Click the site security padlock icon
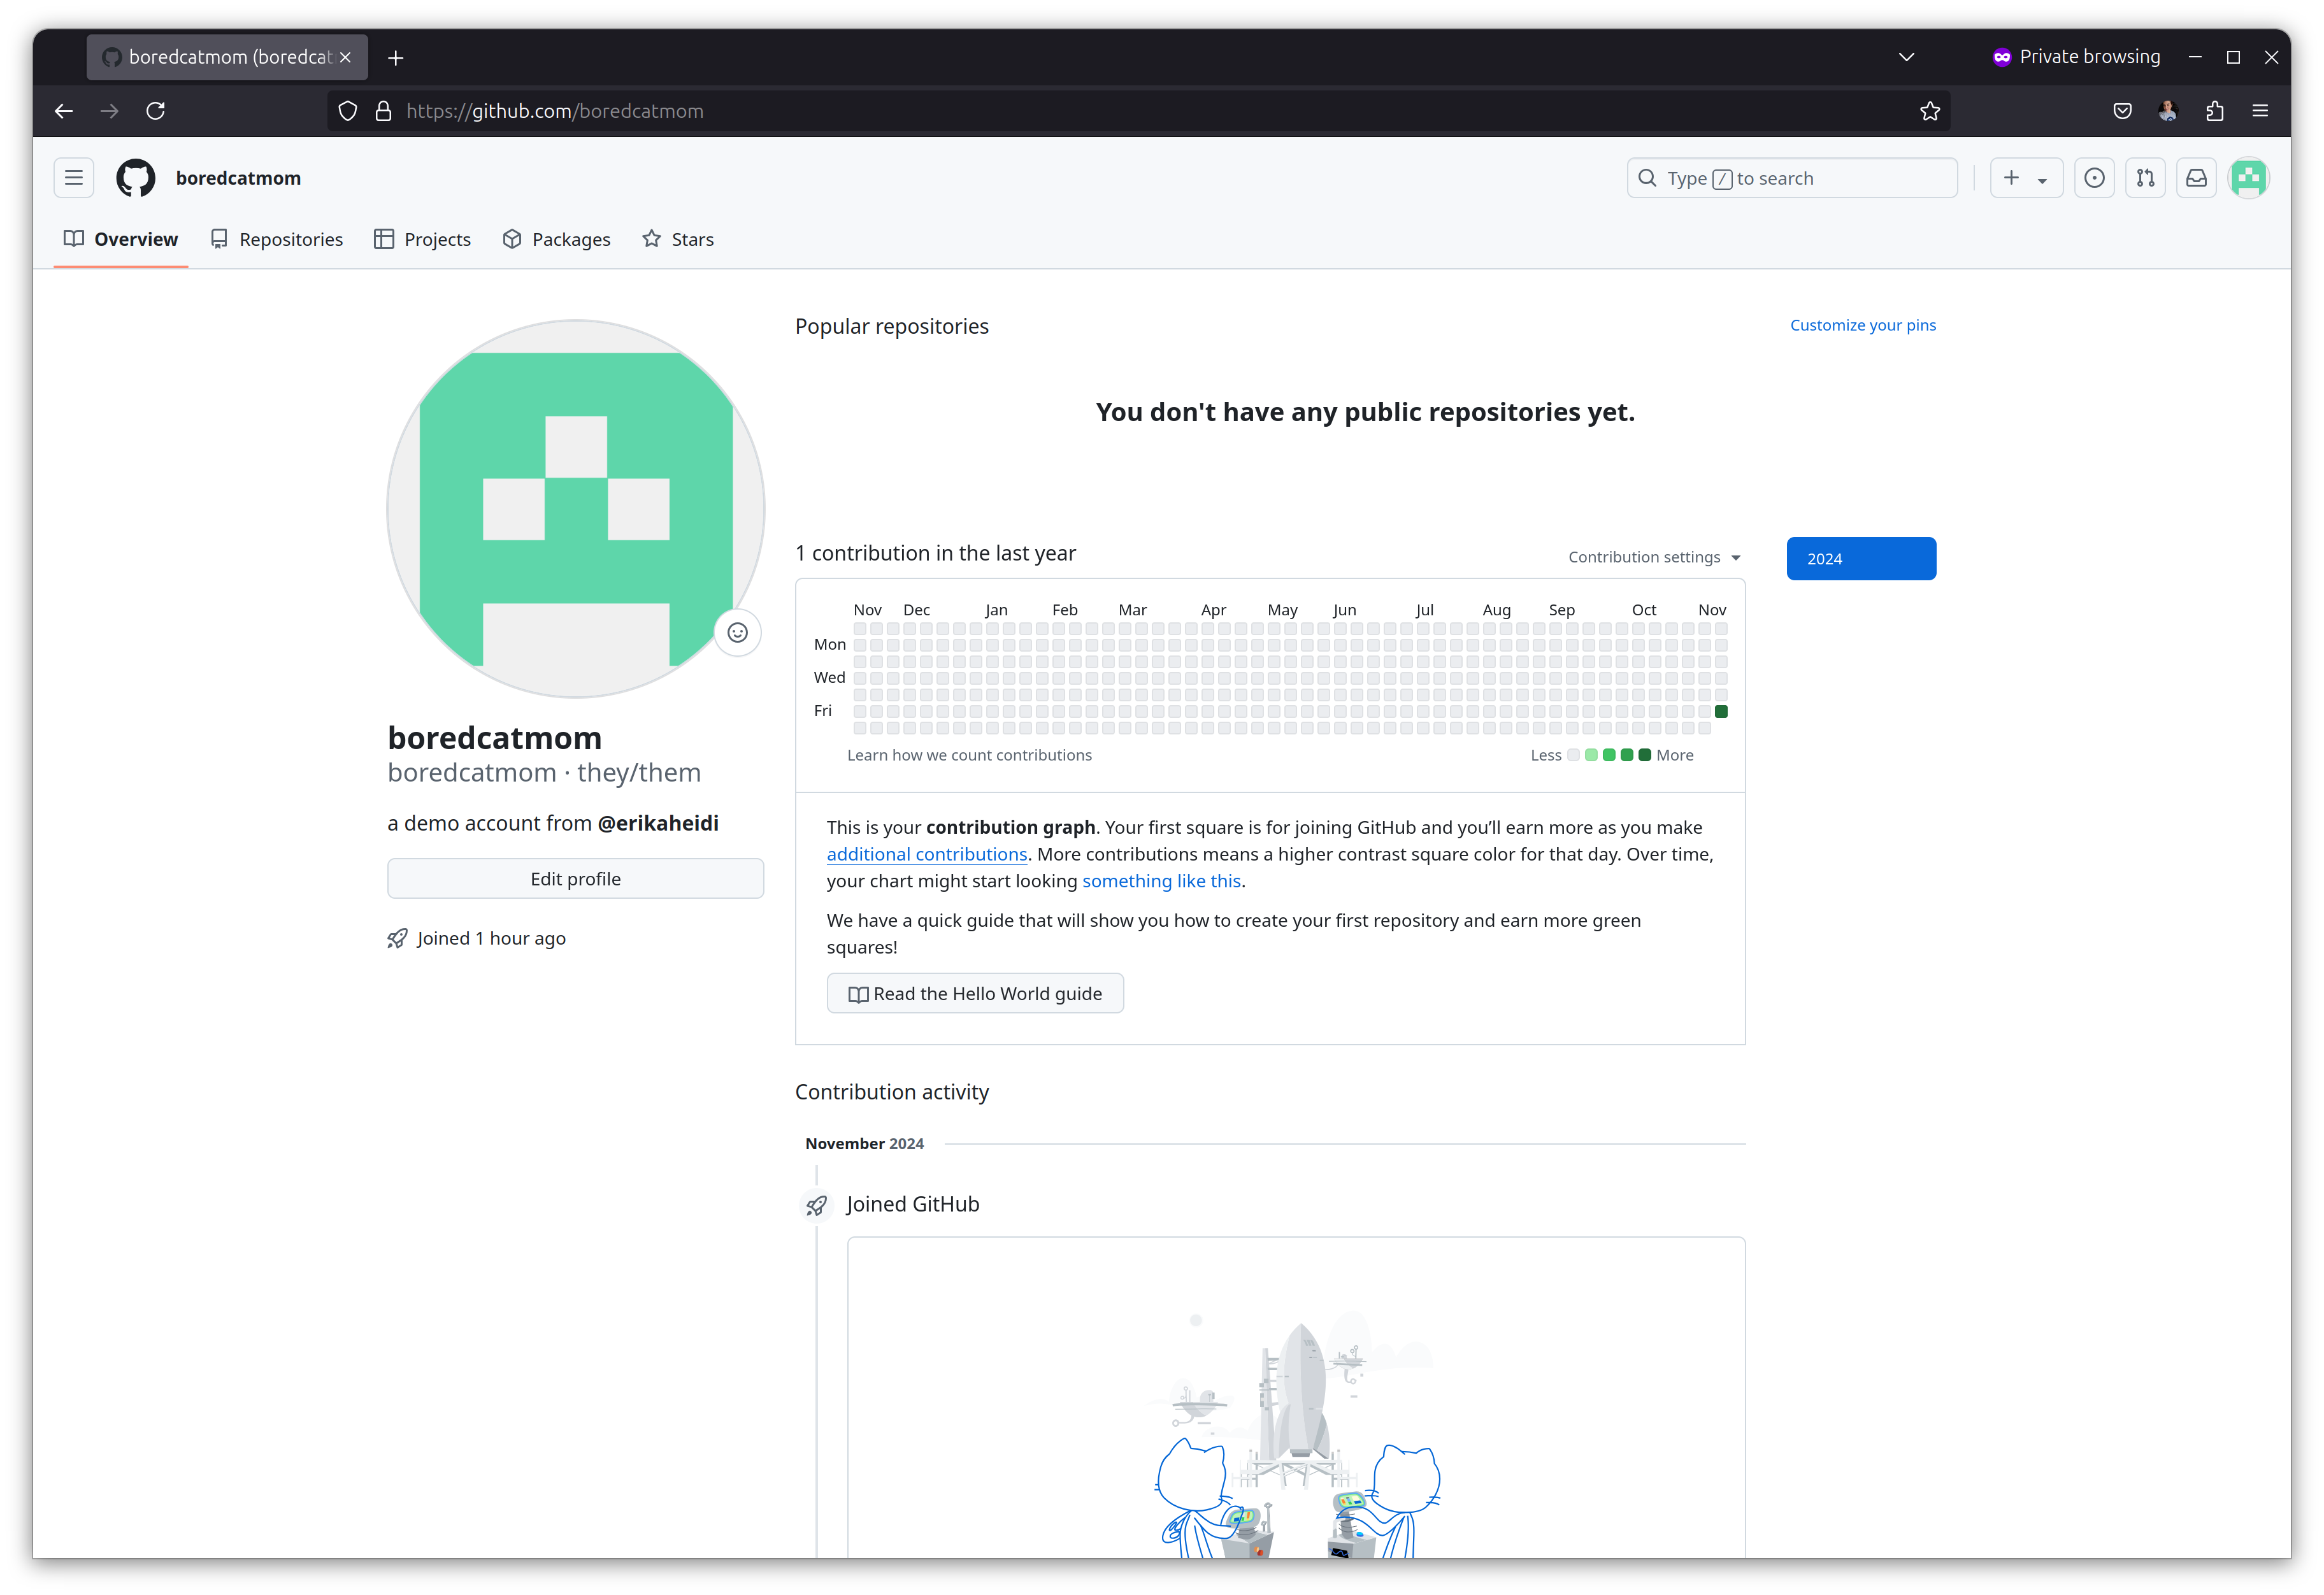The width and height of the screenshot is (2324, 1595). (383, 111)
